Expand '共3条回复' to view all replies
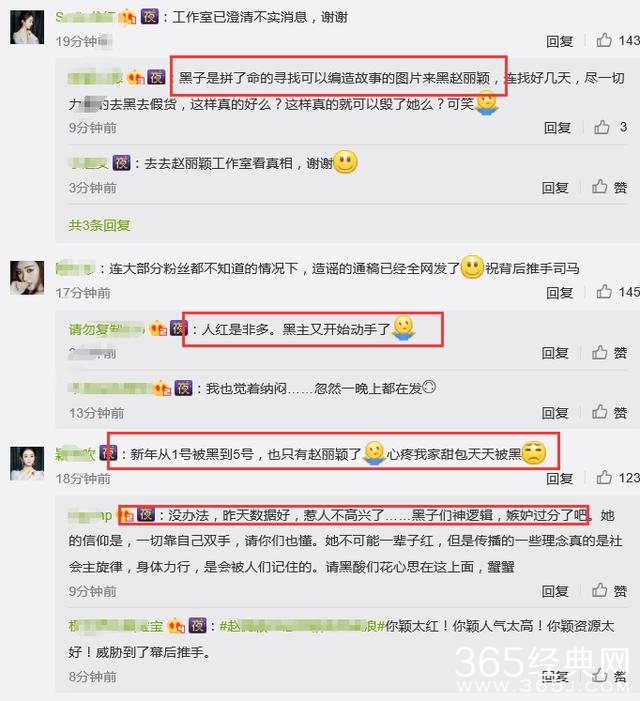Screen dimensions: 640x701 (x=99, y=225)
